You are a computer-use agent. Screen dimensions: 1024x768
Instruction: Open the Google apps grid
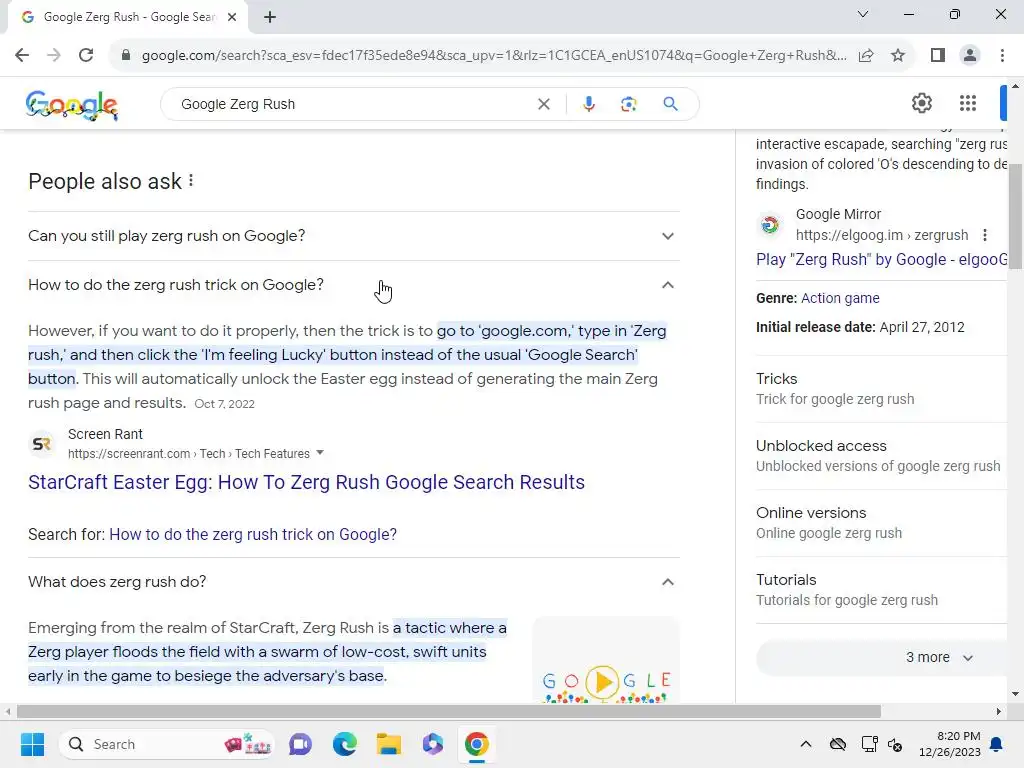968,103
